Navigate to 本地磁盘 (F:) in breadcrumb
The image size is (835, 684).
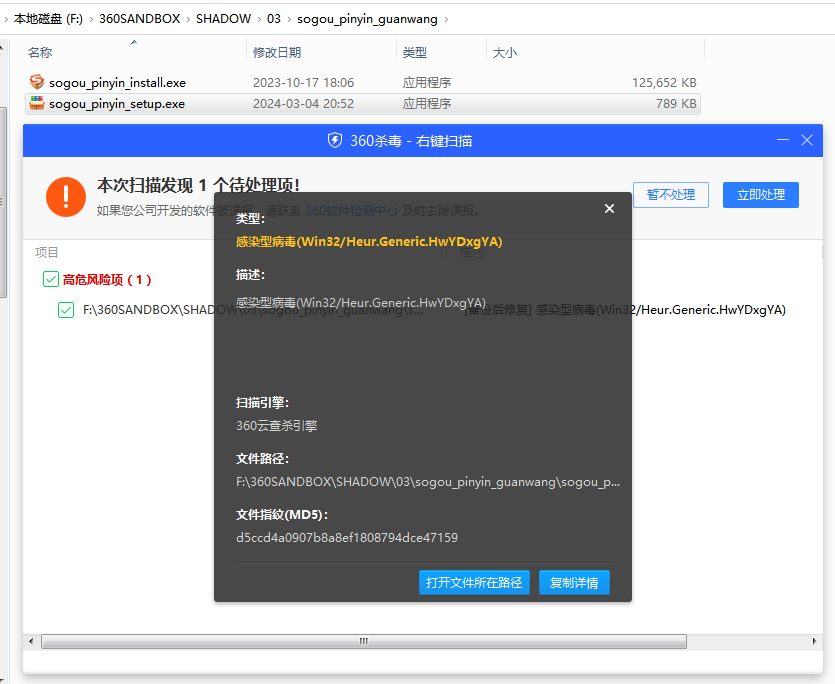pos(48,19)
